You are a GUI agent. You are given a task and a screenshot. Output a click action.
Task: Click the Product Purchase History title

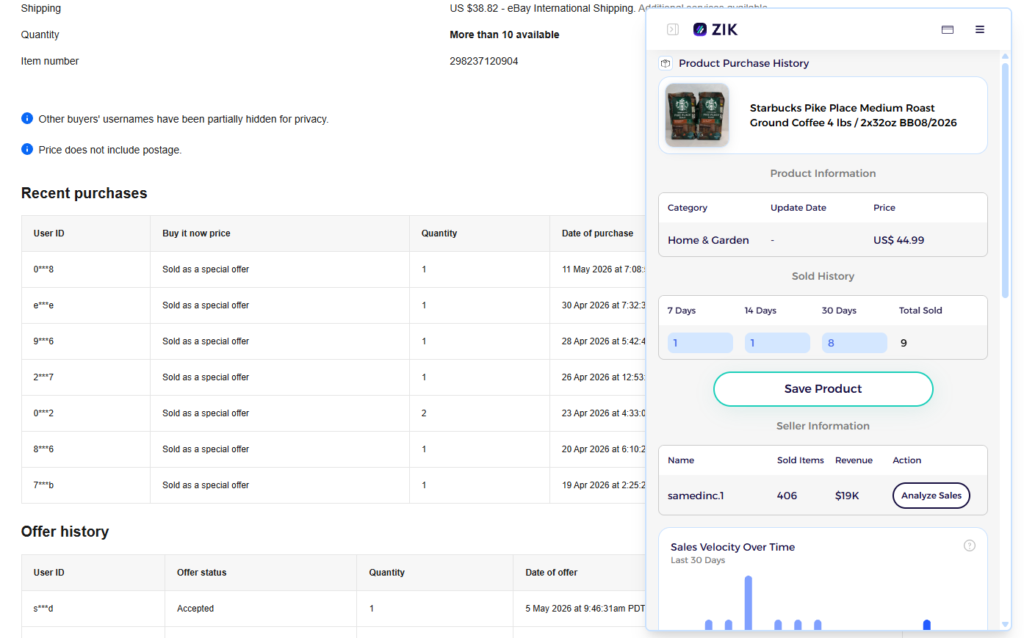coord(744,63)
